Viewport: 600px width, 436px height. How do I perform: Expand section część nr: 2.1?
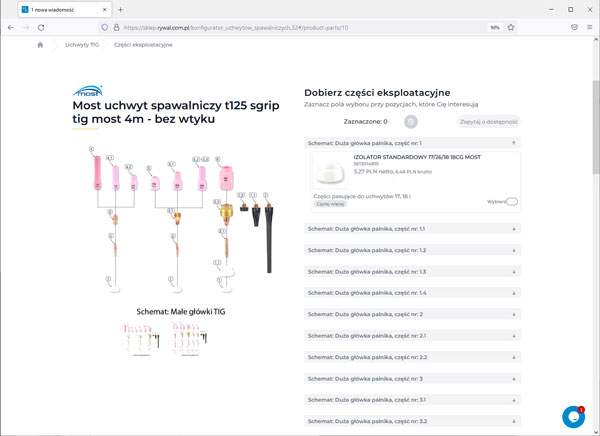412,336
